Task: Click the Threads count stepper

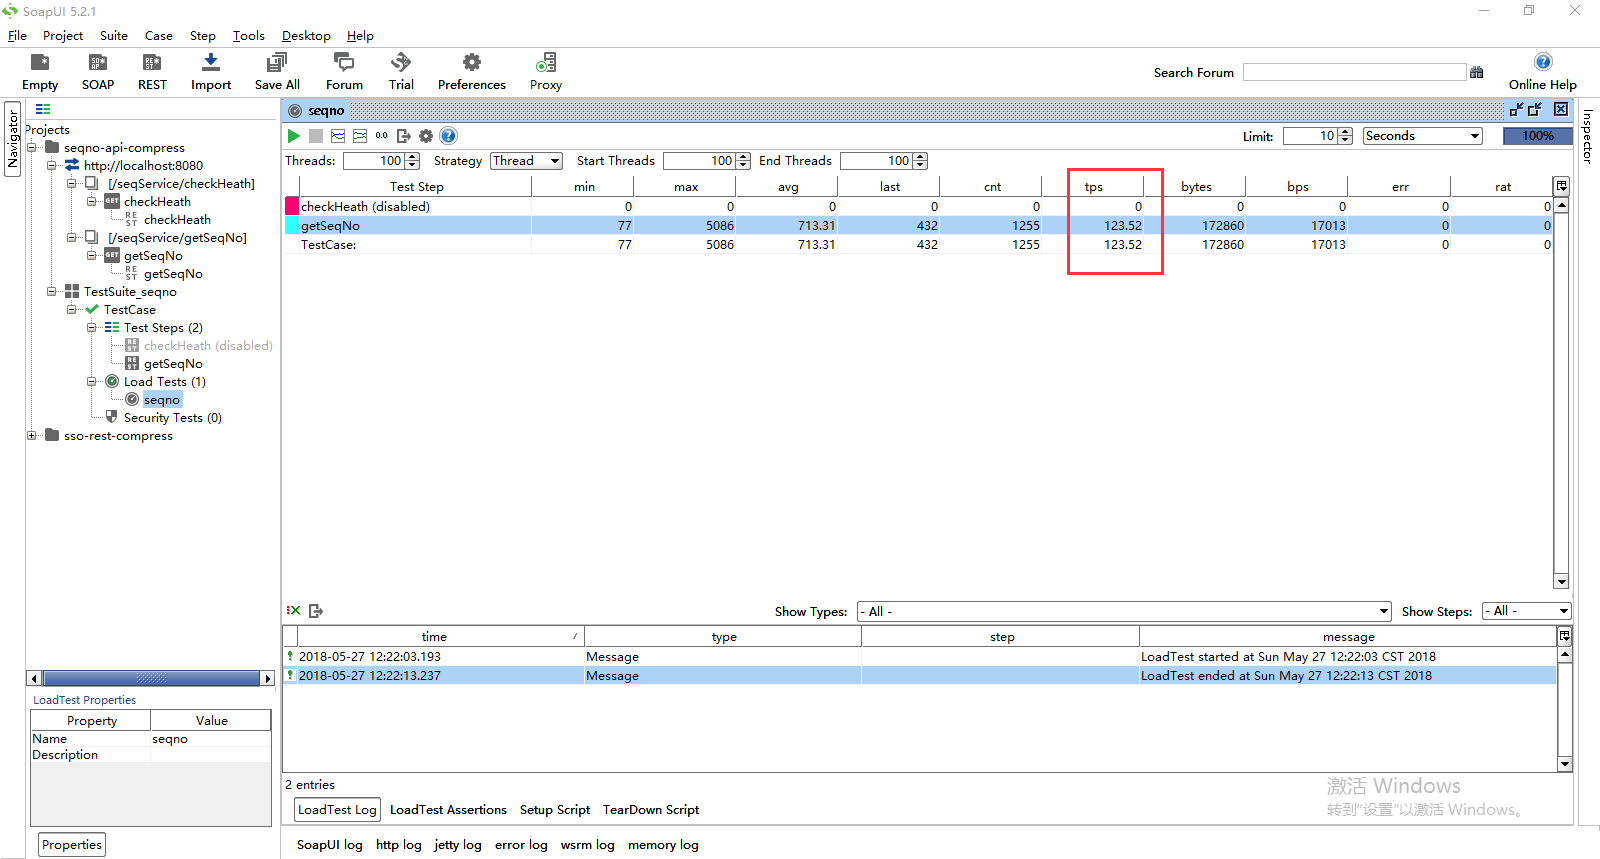Action: (413, 161)
